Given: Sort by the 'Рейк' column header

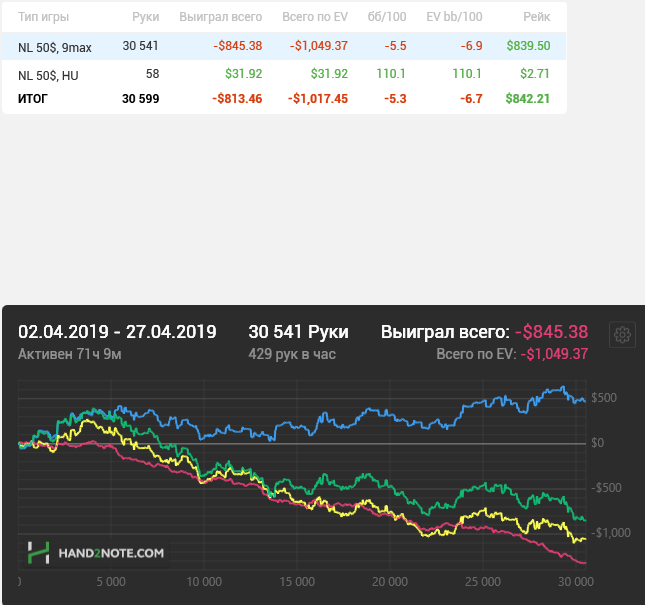Looking at the screenshot, I should [536, 17].
